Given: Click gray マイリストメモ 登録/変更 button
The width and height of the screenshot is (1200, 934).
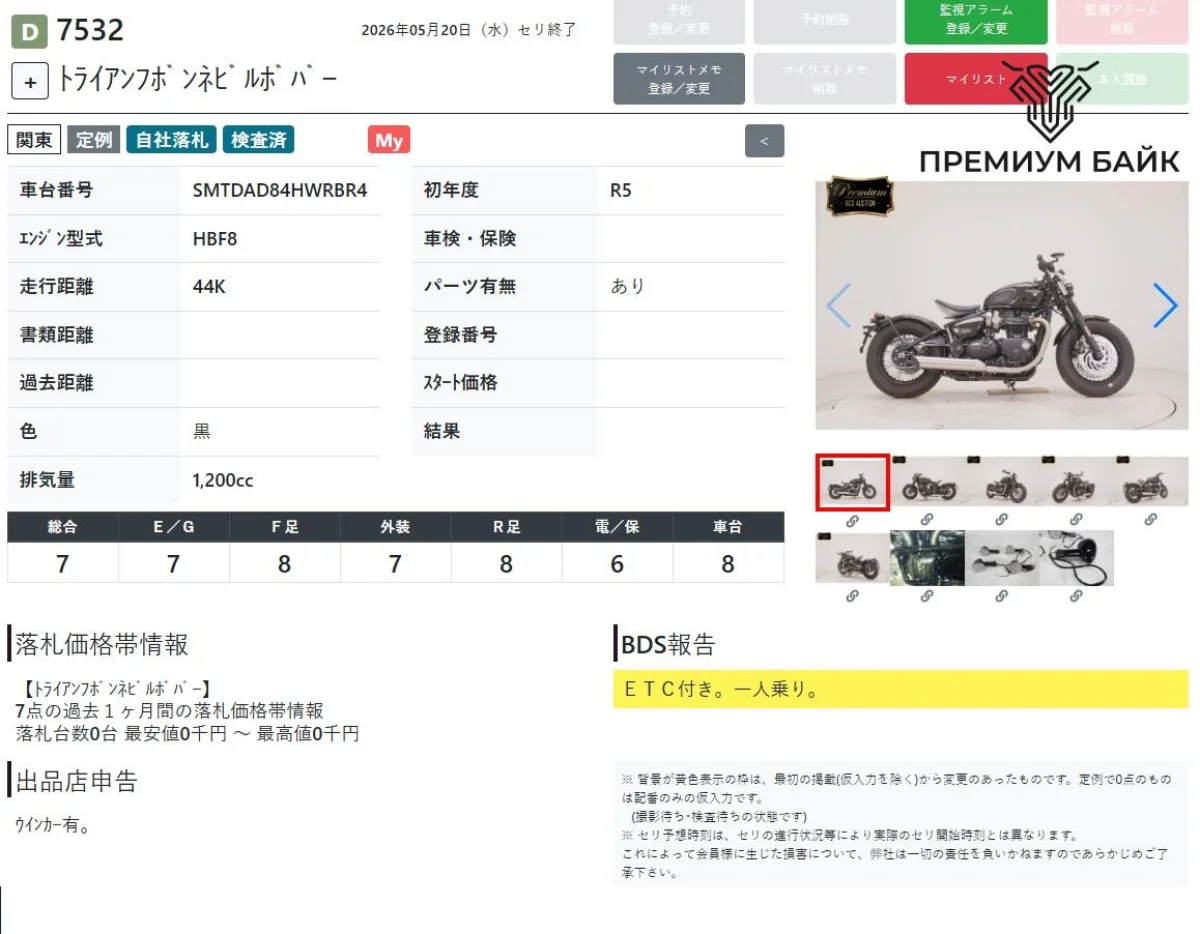Looking at the screenshot, I should point(679,79).
